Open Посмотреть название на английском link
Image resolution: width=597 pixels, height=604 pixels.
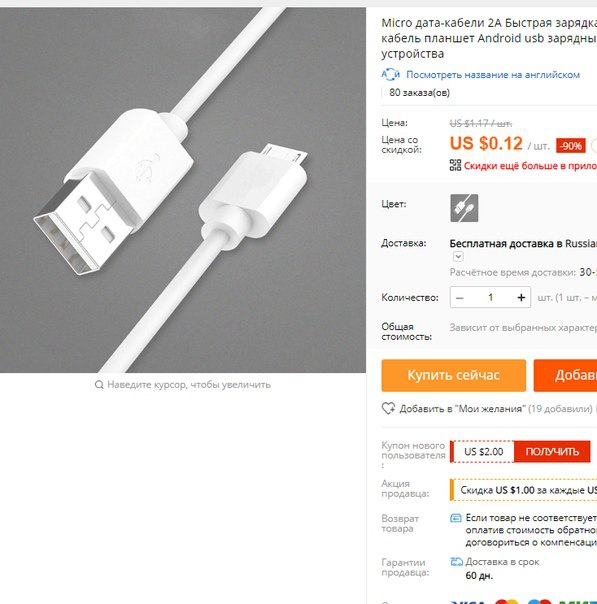coord(493,75)
